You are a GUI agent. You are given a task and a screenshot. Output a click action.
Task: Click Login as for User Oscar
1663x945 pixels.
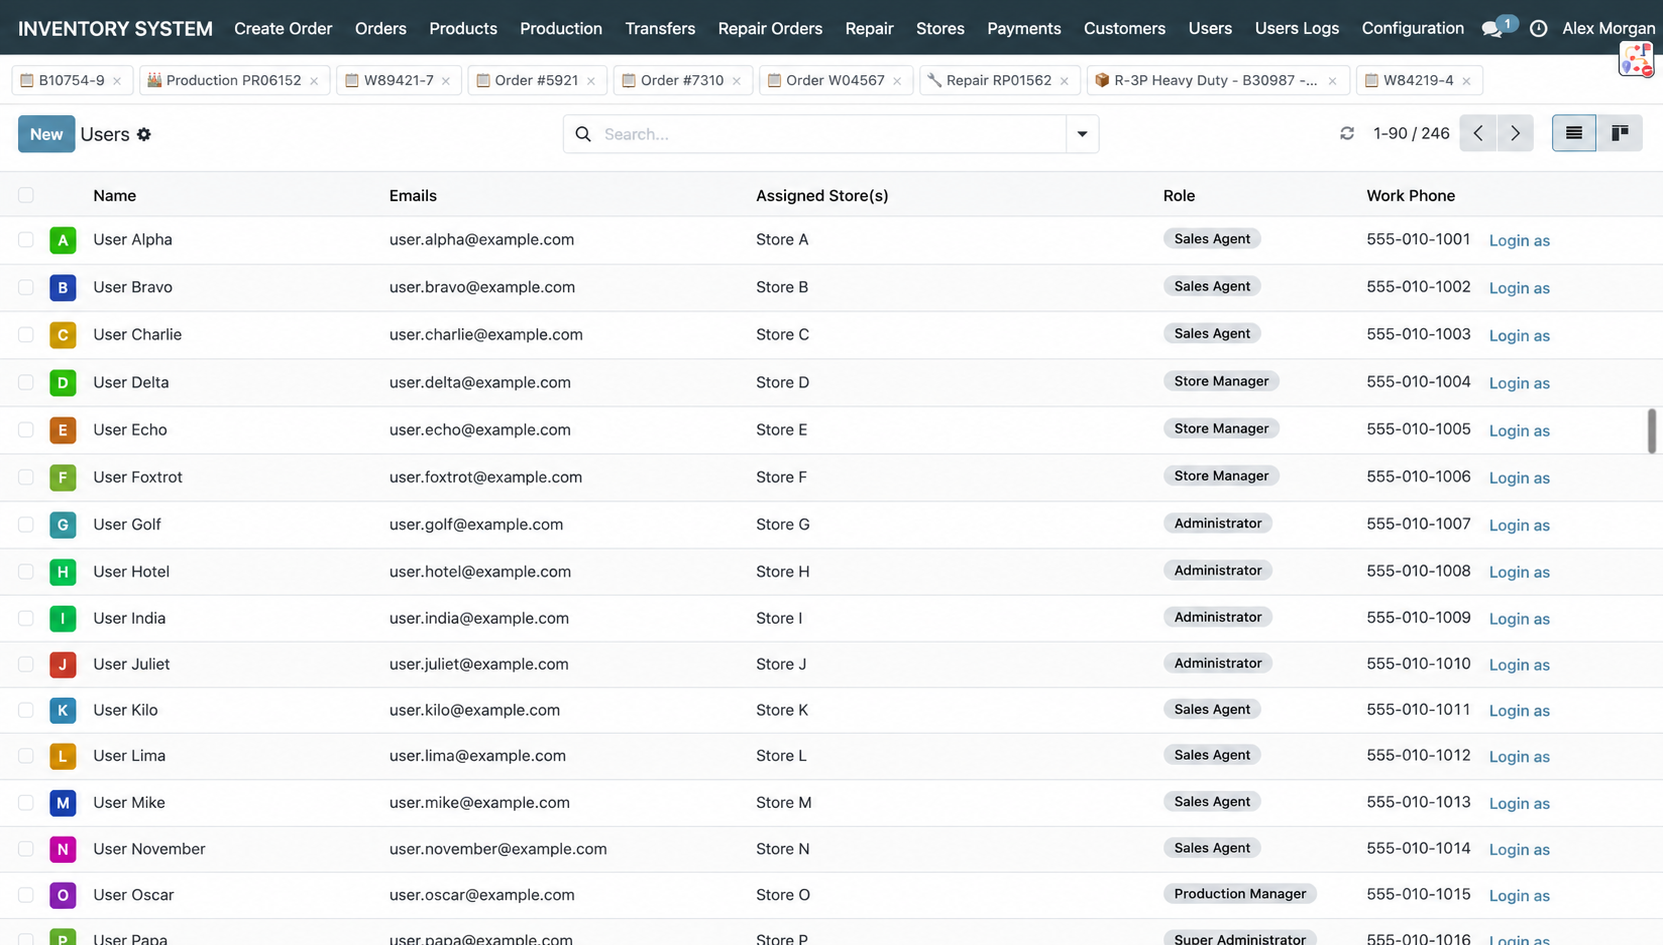1519,895
